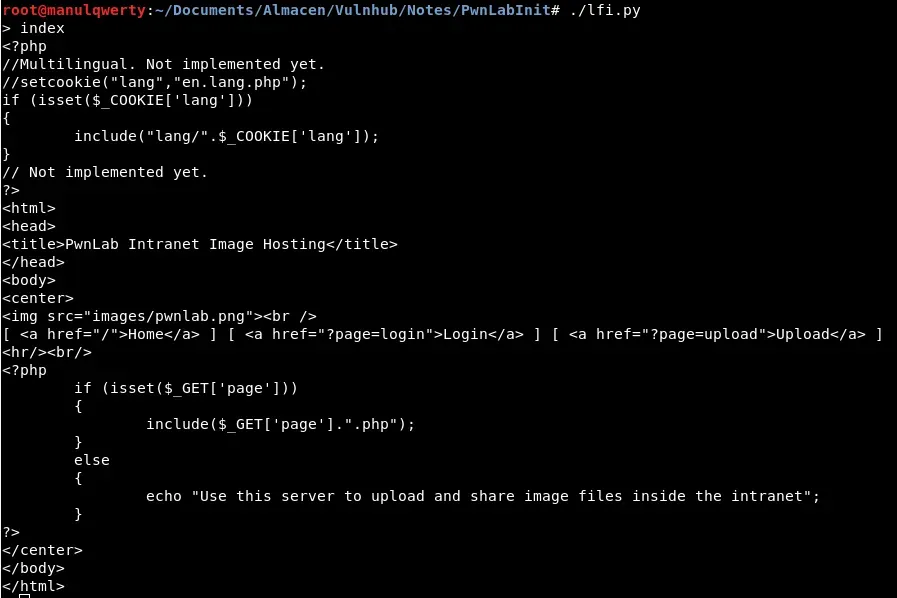
Task: Click the echo 'Use this server' line
Action: pyautogui.click(x=482, y=496)
